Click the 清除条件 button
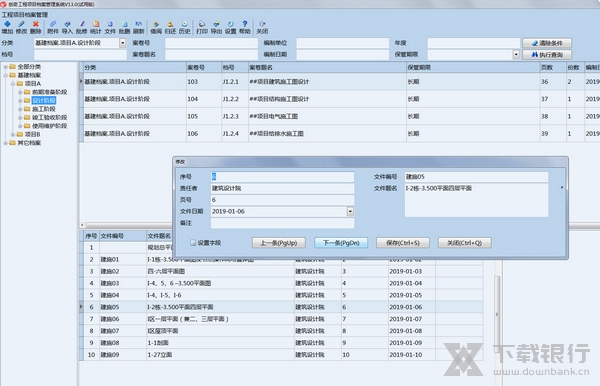The image size is (600, 386). coord(547,43)
